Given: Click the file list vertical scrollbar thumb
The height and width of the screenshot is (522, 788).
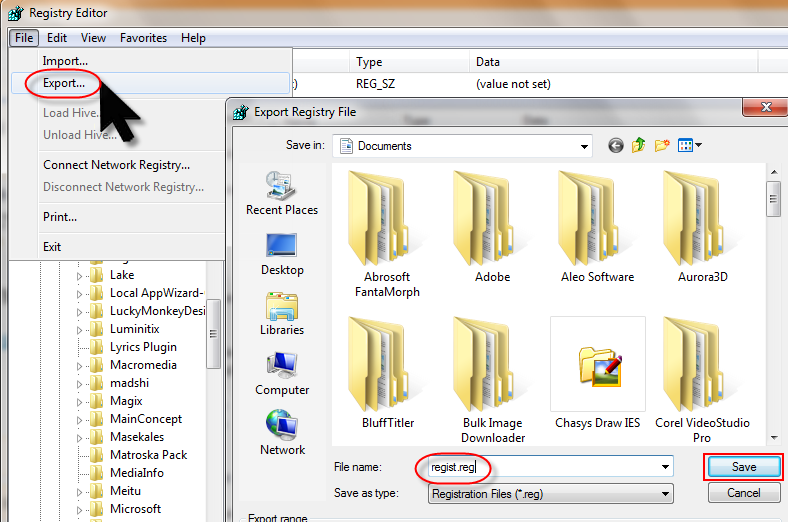Looking at the screenshot, I should (773, 198).
